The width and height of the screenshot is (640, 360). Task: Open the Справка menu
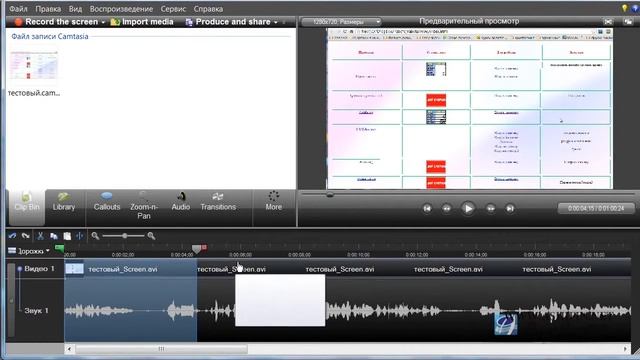pos(208,9)
